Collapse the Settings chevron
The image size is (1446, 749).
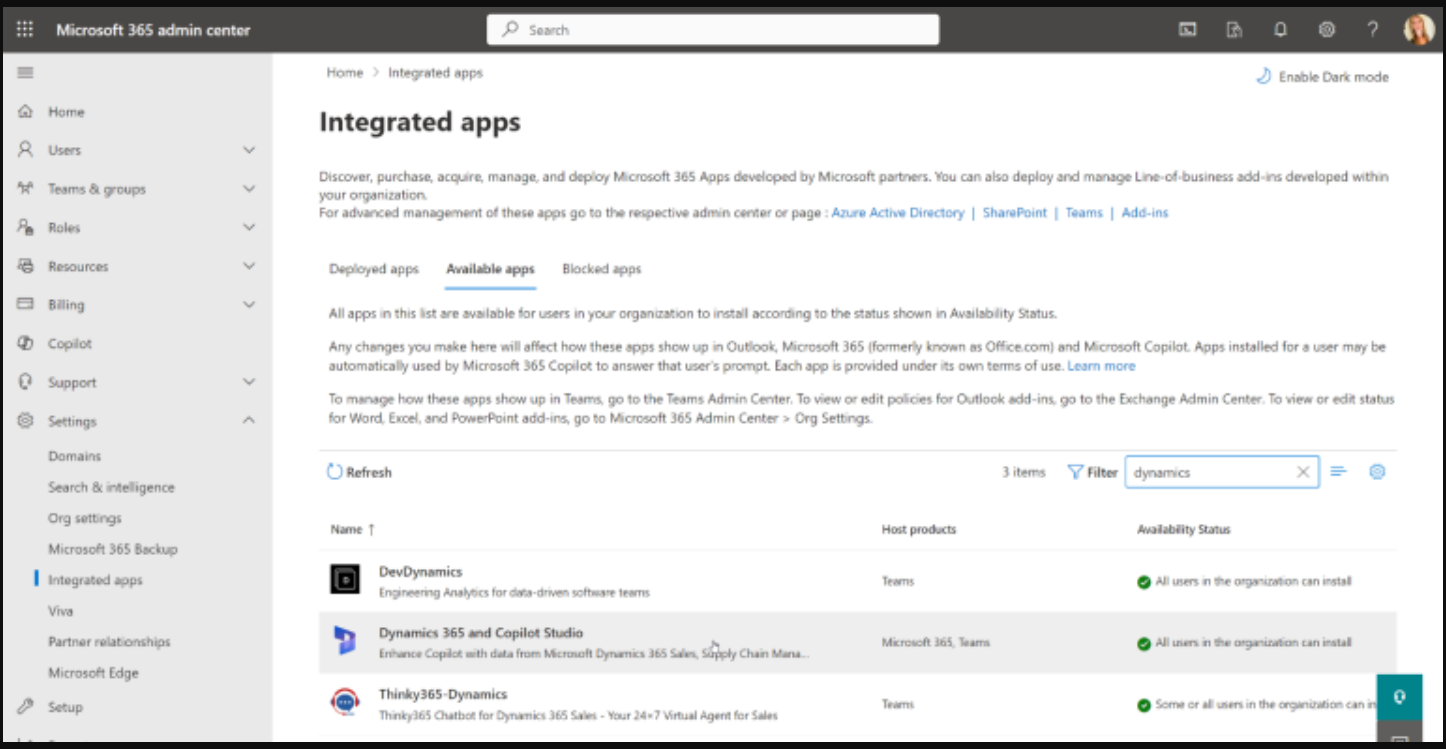(249, 421)
